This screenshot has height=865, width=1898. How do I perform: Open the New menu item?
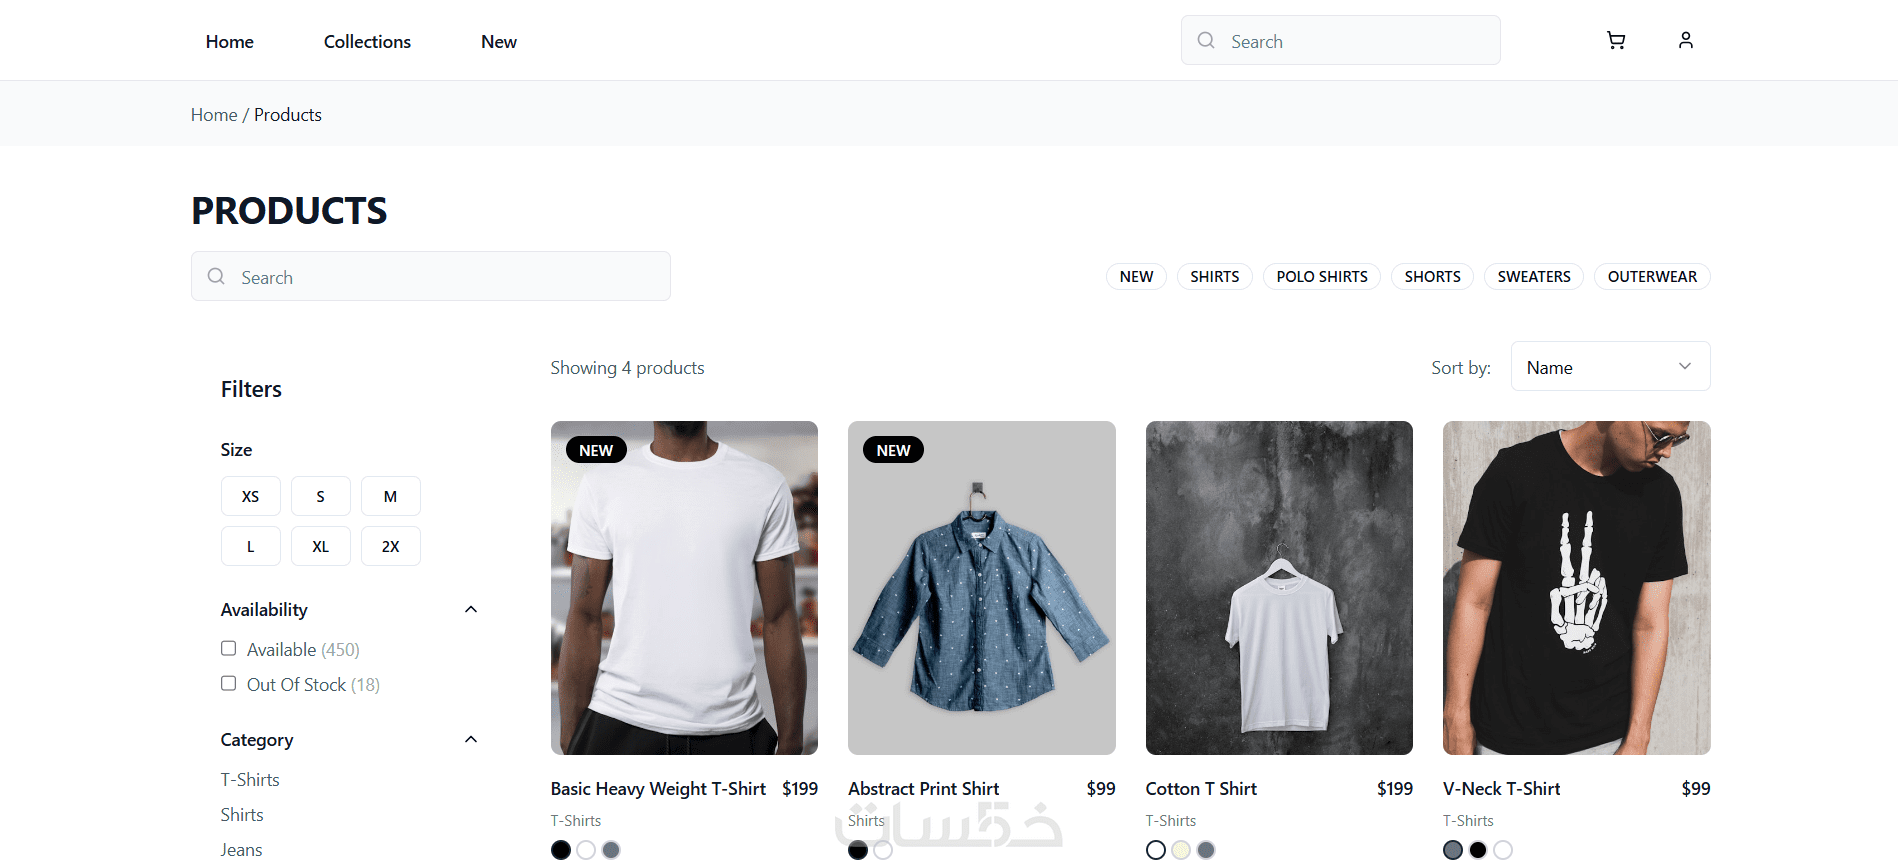pyautogui.click(x=498, y=42)
